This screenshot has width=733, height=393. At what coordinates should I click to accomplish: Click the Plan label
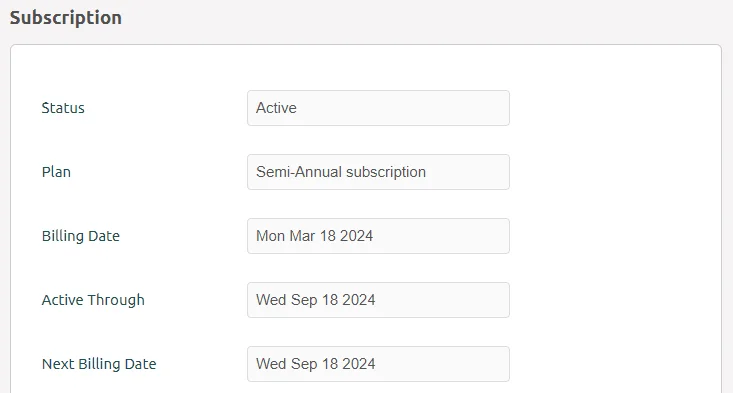tap(56, 172)
